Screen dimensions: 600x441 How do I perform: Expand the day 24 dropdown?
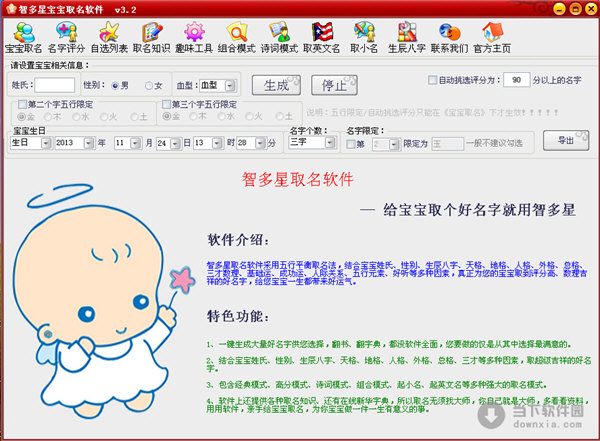pos(175,143)
